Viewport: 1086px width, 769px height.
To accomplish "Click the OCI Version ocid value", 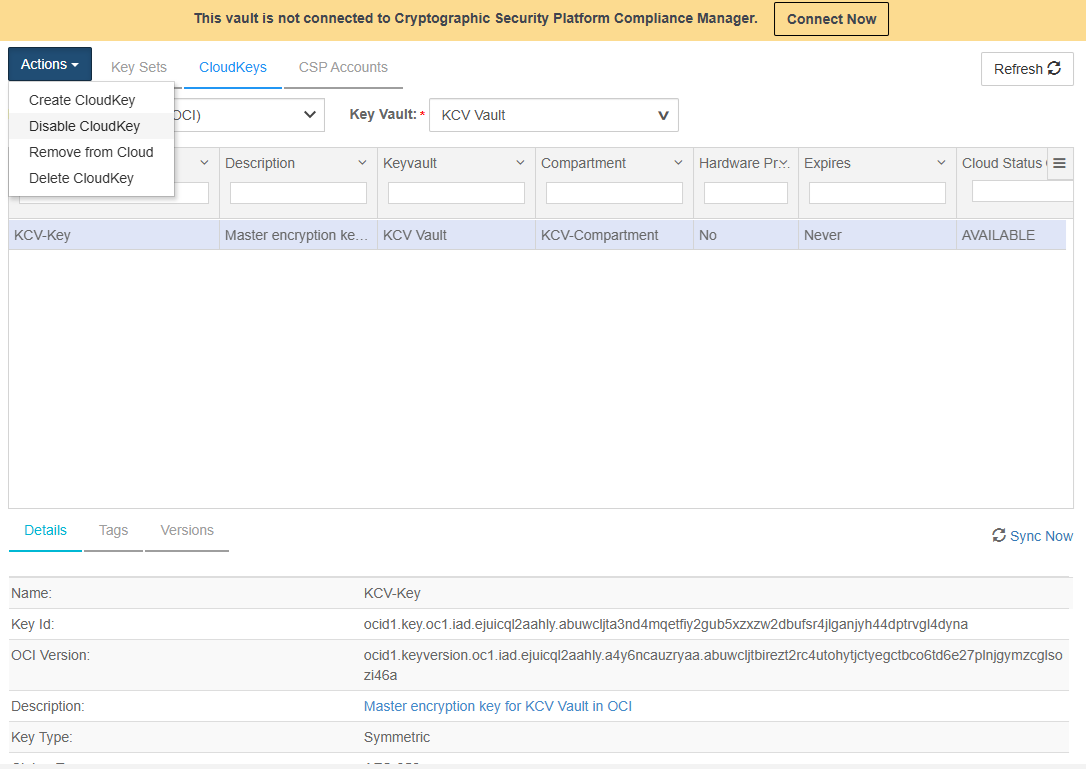I will [x=713, y=665].
